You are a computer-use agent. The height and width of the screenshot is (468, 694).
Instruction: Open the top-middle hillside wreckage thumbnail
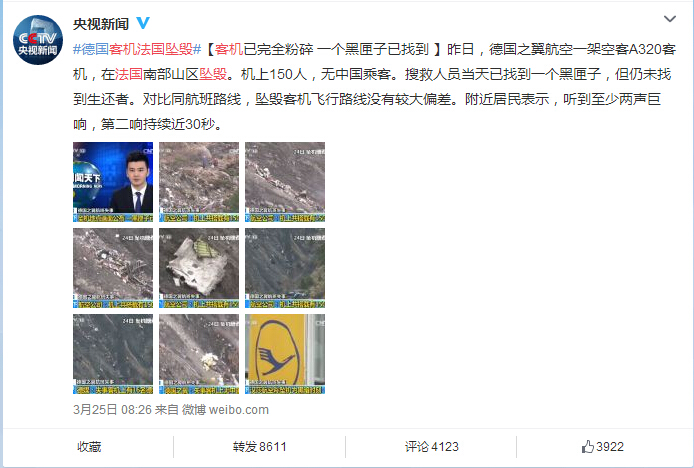[199, 182]
